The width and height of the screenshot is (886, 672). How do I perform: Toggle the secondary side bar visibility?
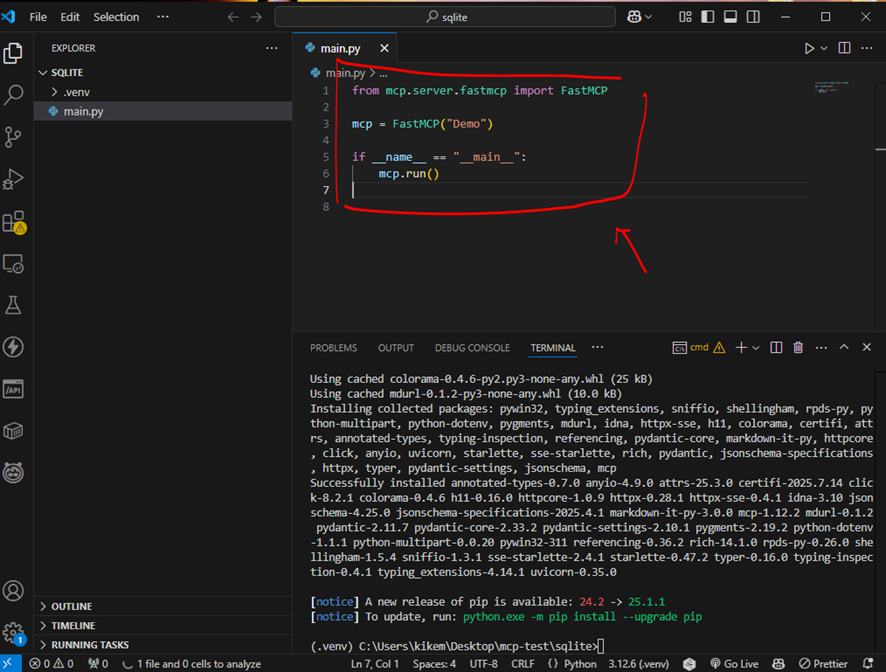click(752, 17)
